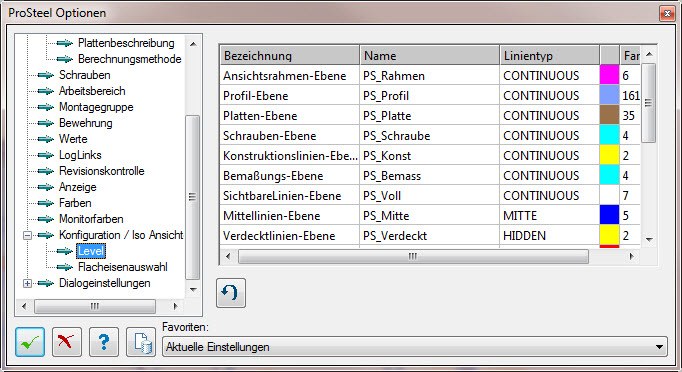Click the arrow icon beside Arbeitsbereich

tap(46, 91)
